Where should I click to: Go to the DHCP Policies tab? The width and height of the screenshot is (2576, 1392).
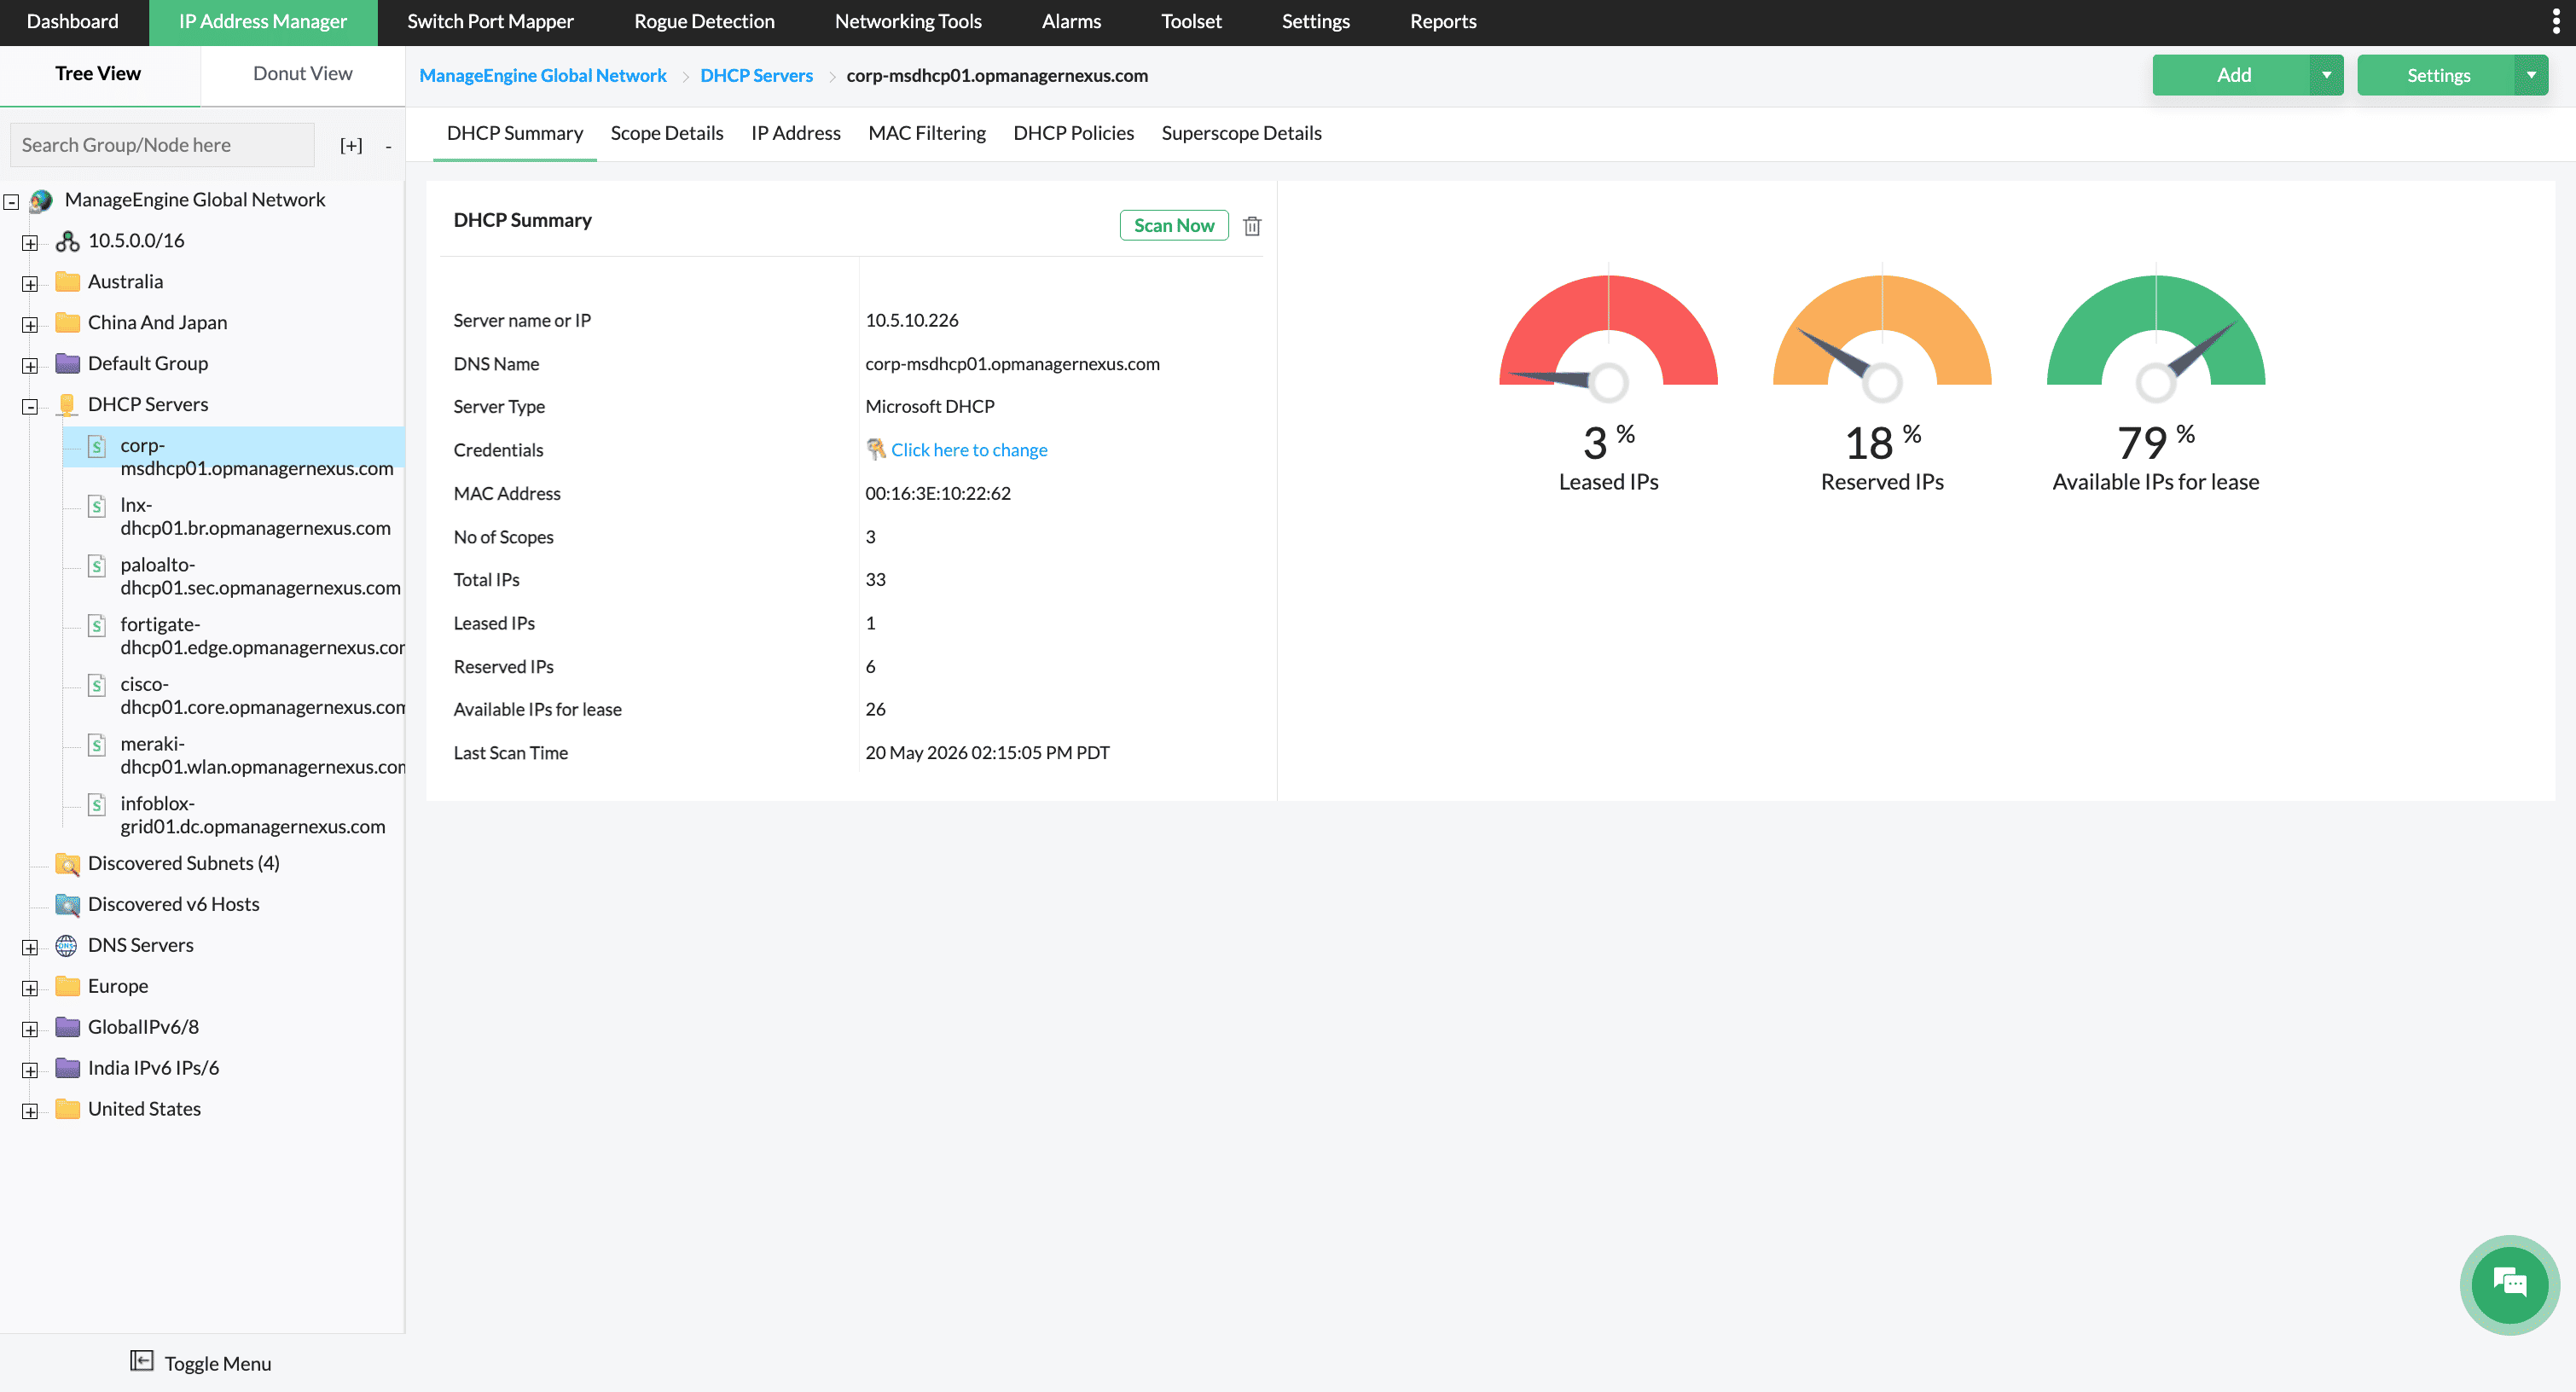1073,134
